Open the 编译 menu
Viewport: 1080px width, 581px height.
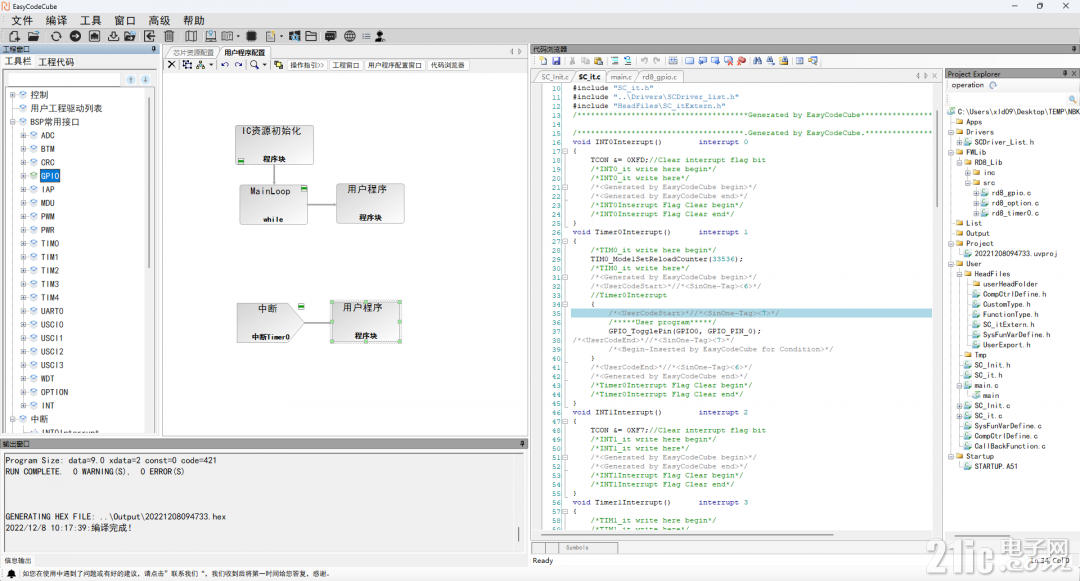tap(56, 21)
